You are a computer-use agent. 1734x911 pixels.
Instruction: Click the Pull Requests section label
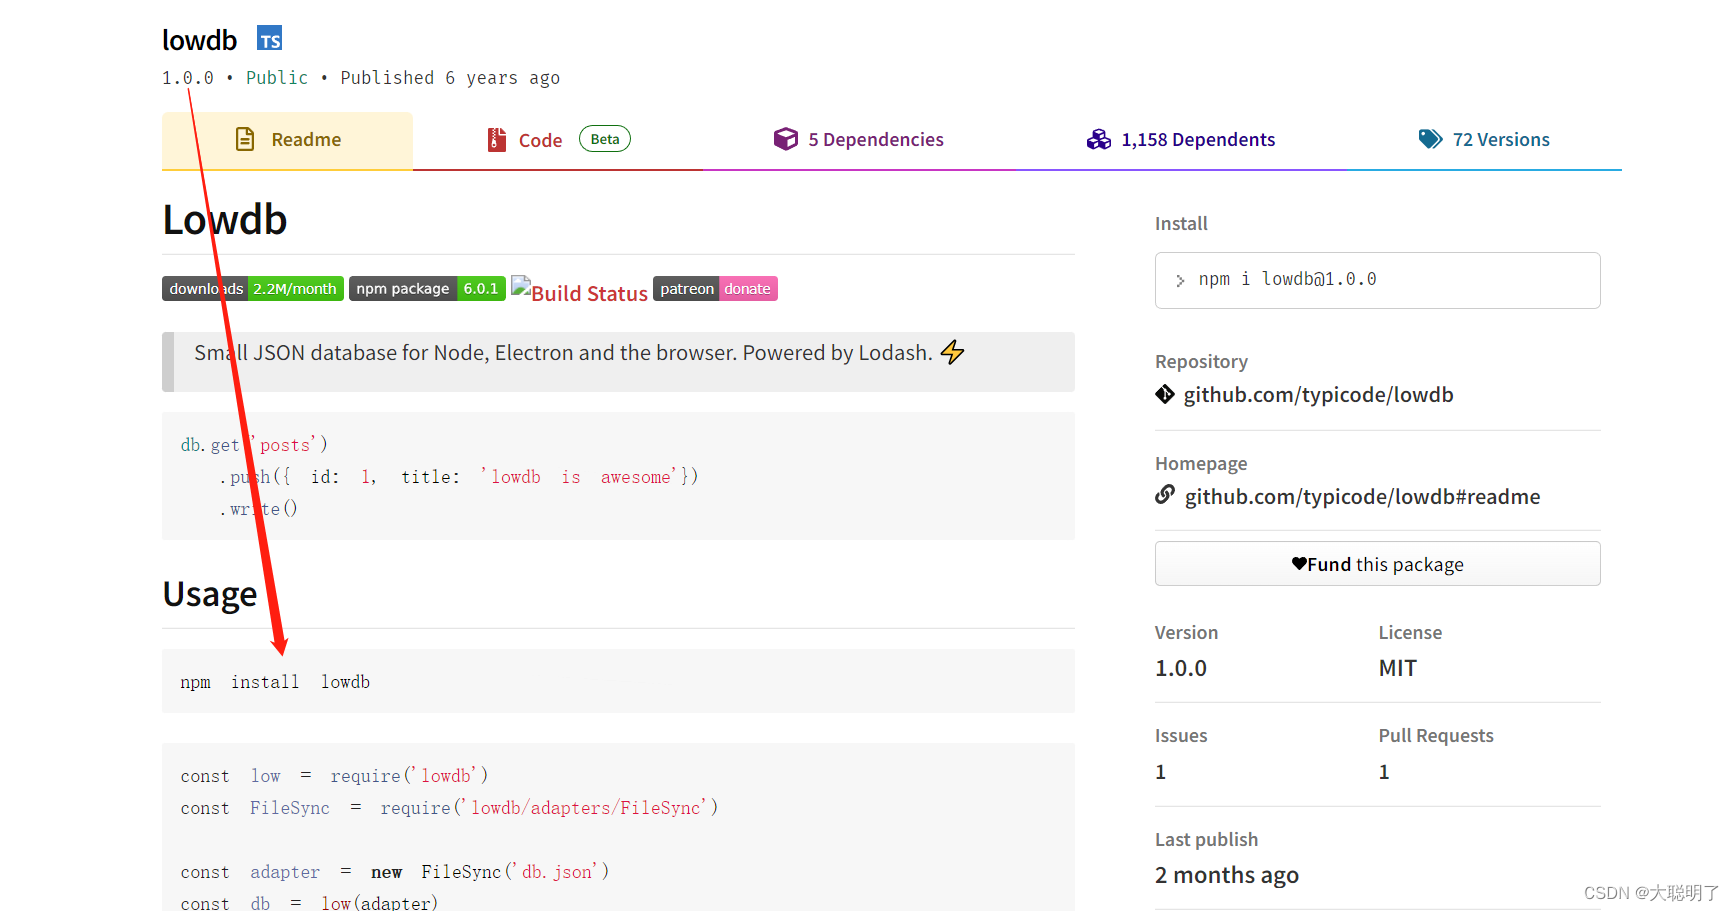click(x=1436, y=736)
